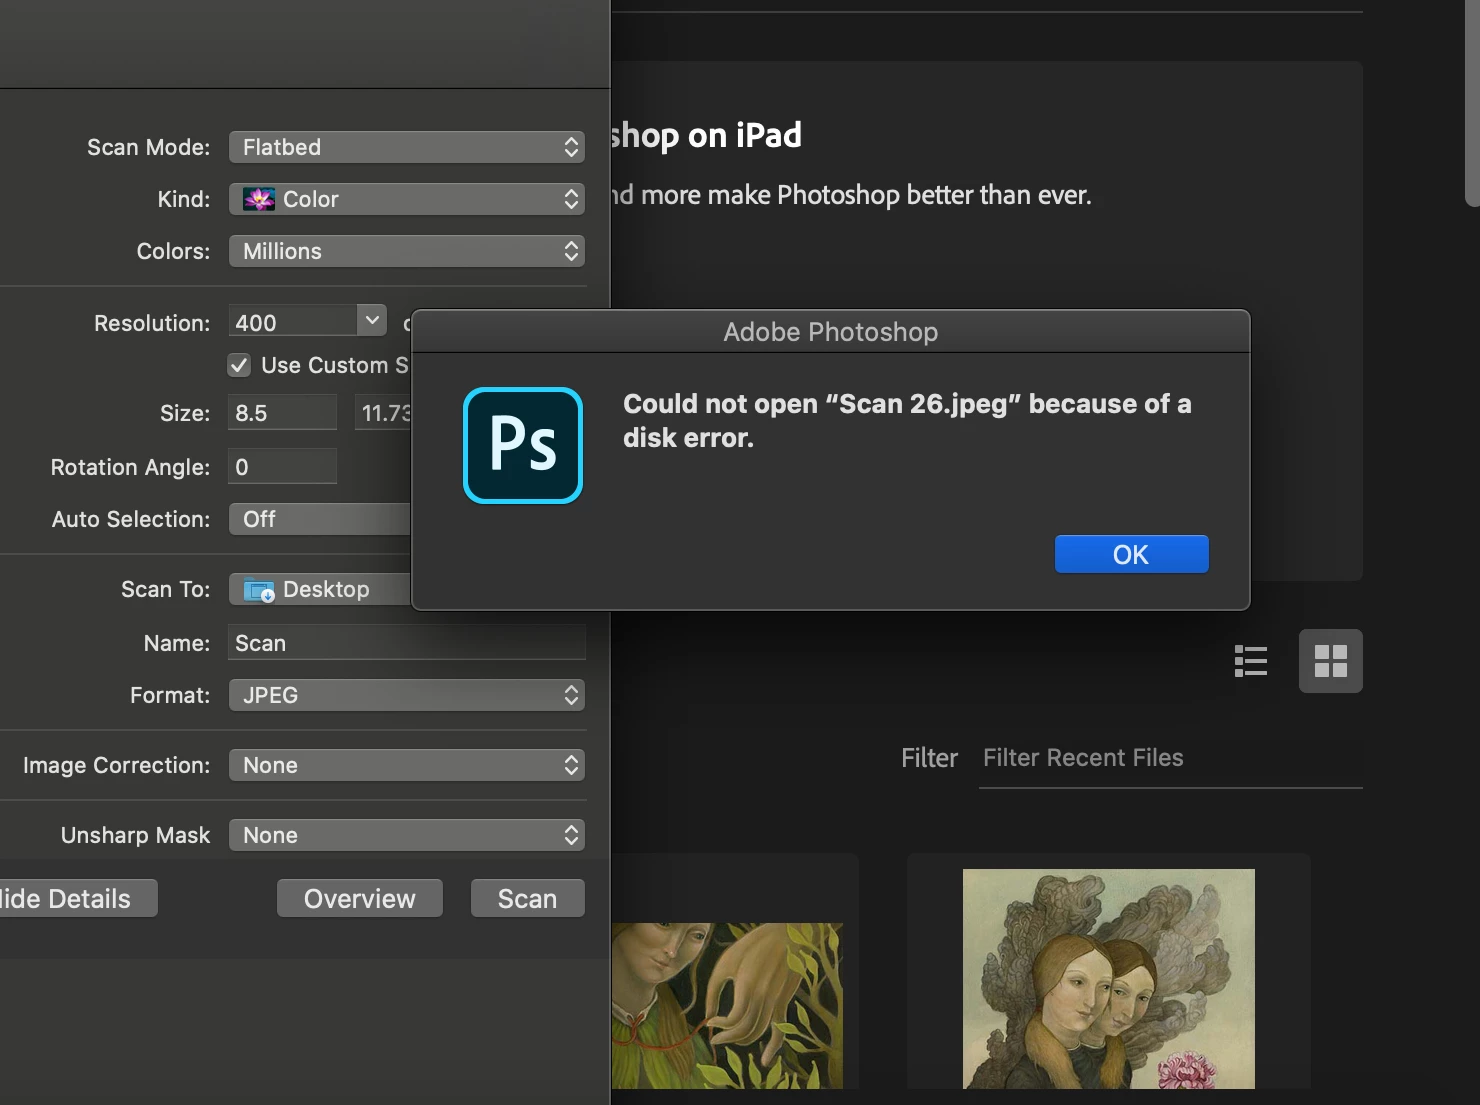Click the Overview button in scanner panel
Image resolution: width=1480 pixels, height=1105 pixels.
click(x=360, y=898)
